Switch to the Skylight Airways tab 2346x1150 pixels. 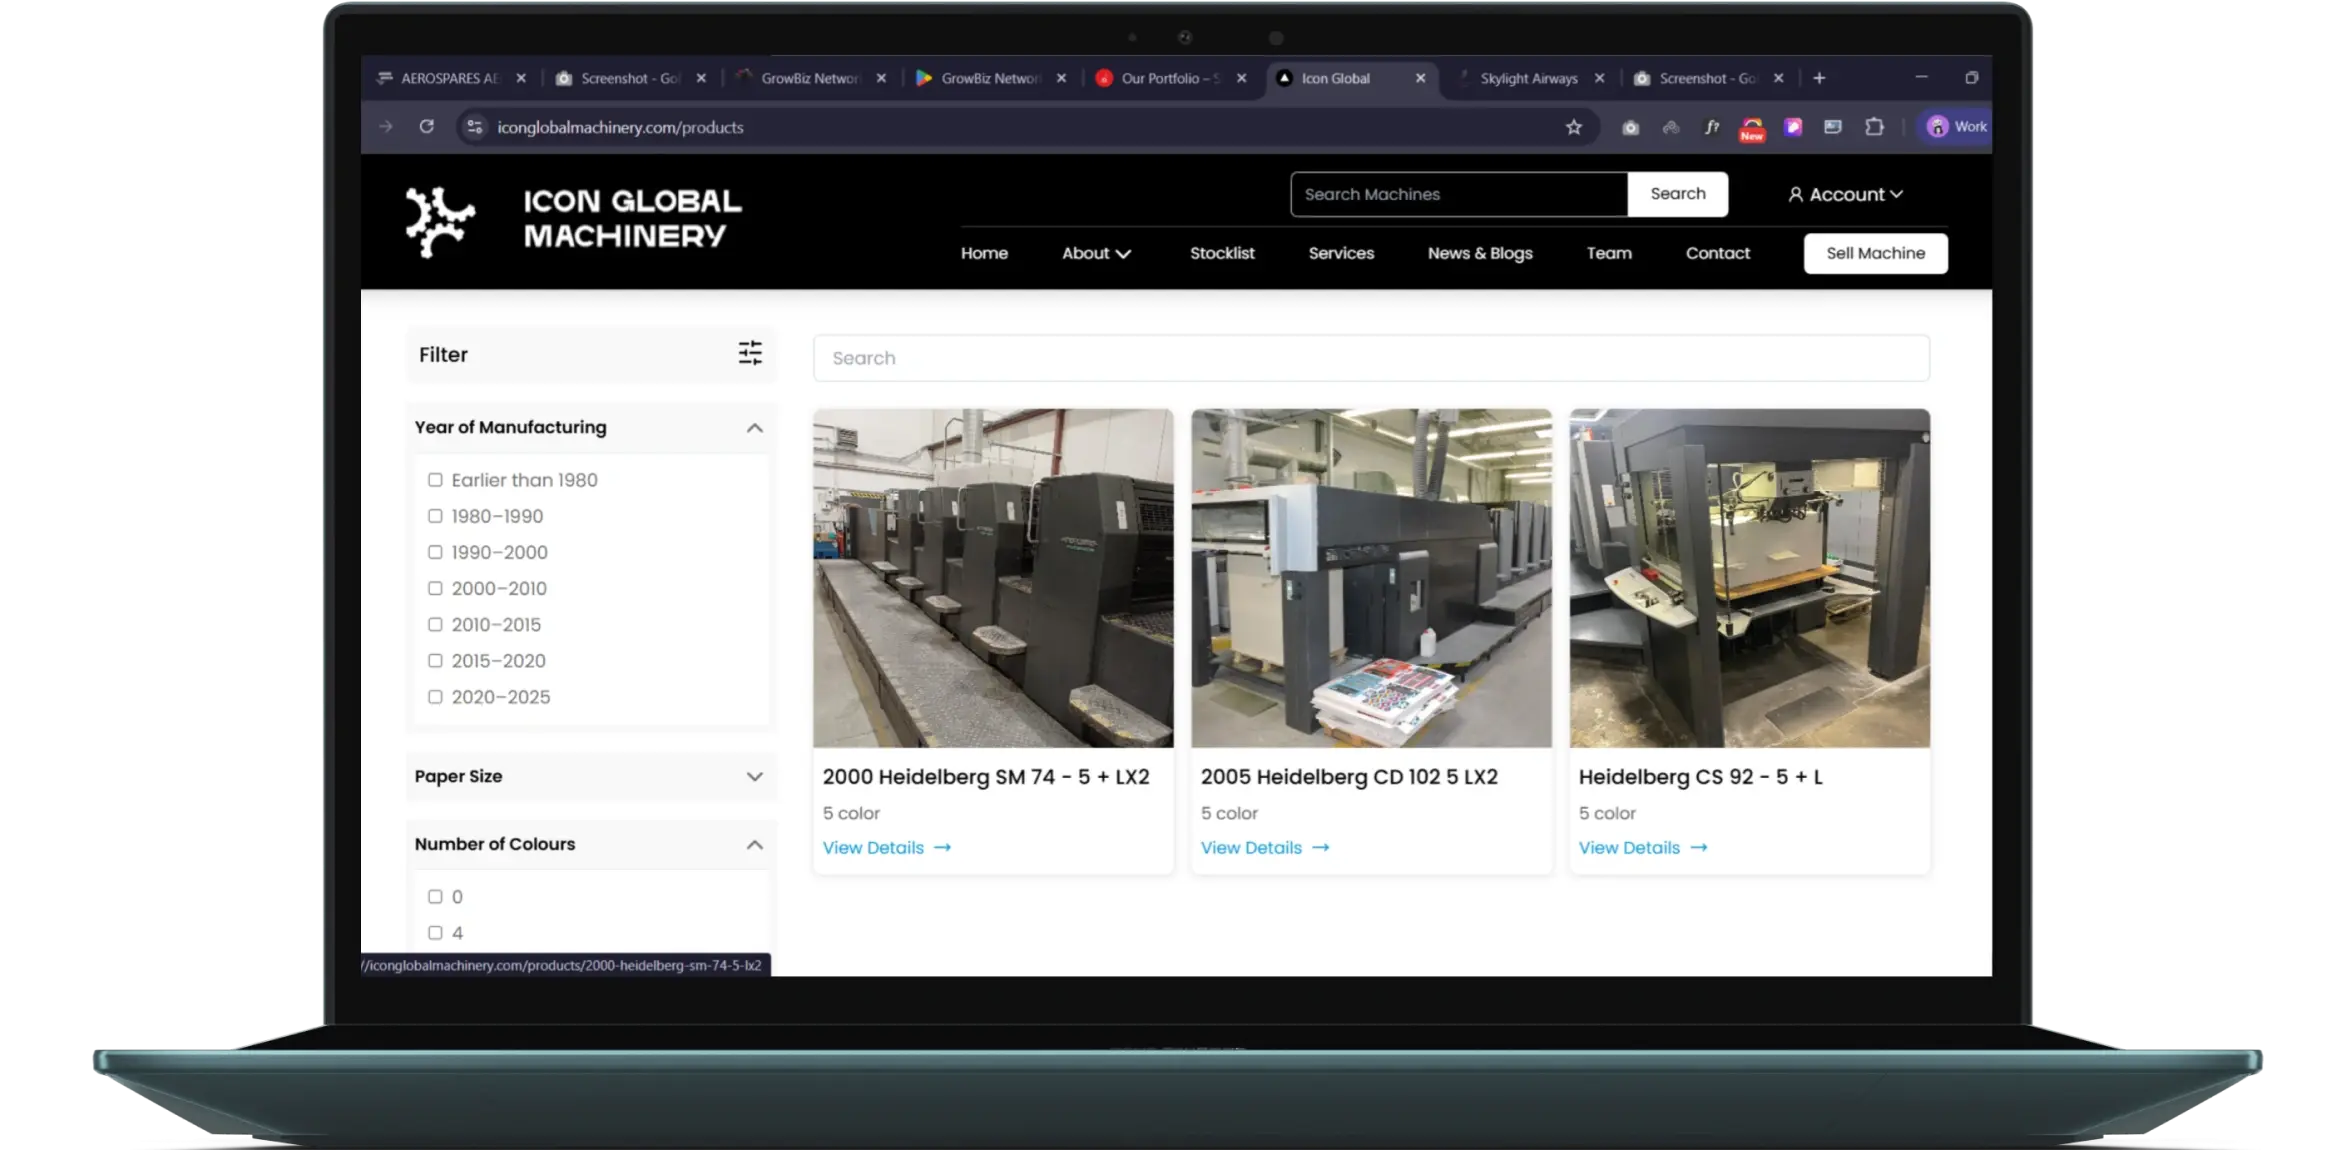[x=1527, y=78]
